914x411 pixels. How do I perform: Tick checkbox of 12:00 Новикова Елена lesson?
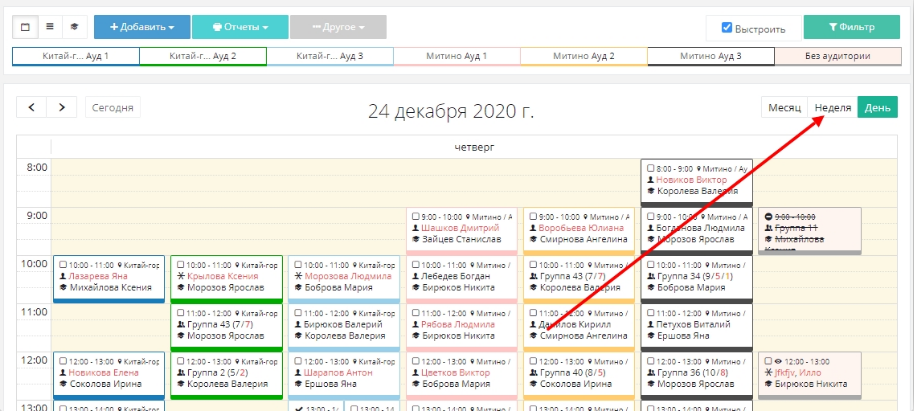64,361
